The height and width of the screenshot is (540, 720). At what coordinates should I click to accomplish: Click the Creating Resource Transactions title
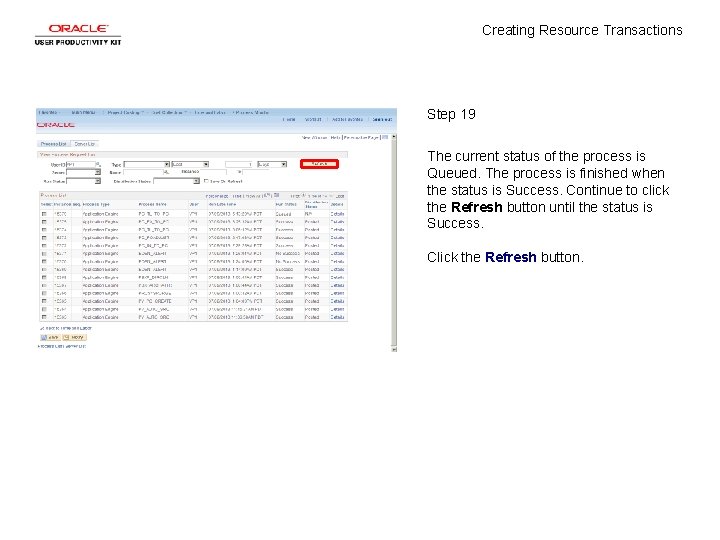[582, 30]
